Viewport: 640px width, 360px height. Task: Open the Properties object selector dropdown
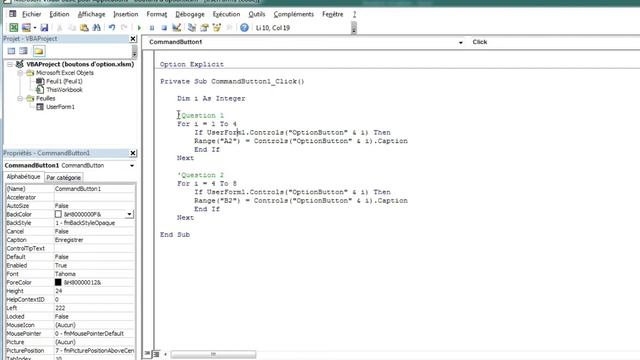(x=132, y=166)
